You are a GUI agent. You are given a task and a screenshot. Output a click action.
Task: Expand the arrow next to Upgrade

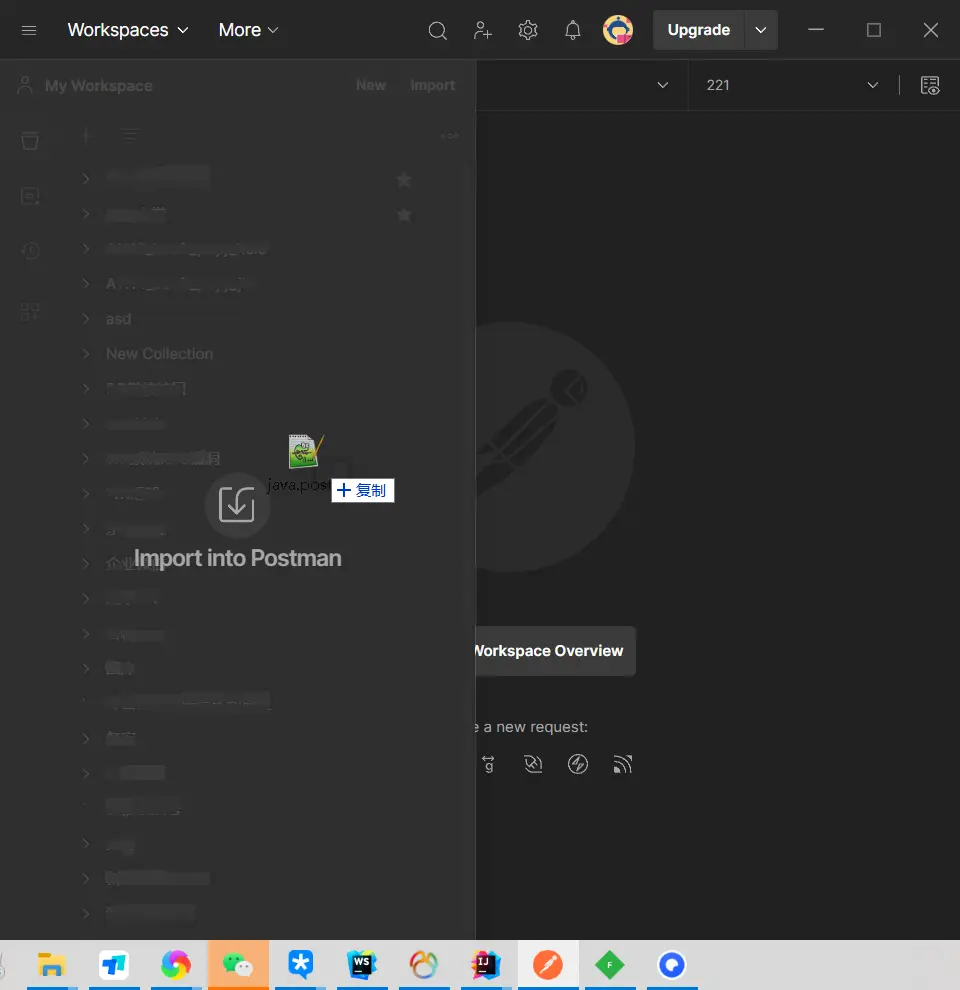point(761,30)
